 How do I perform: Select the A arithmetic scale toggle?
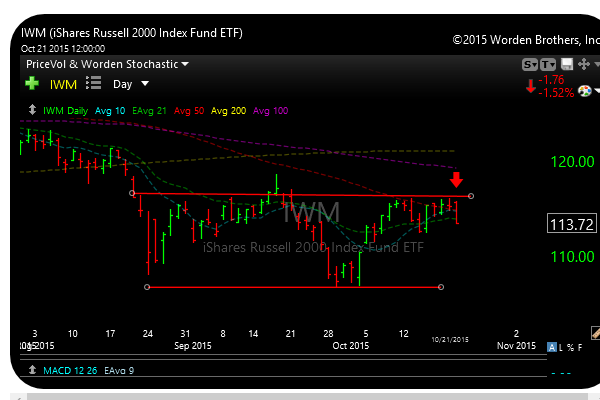click(551, 347)
